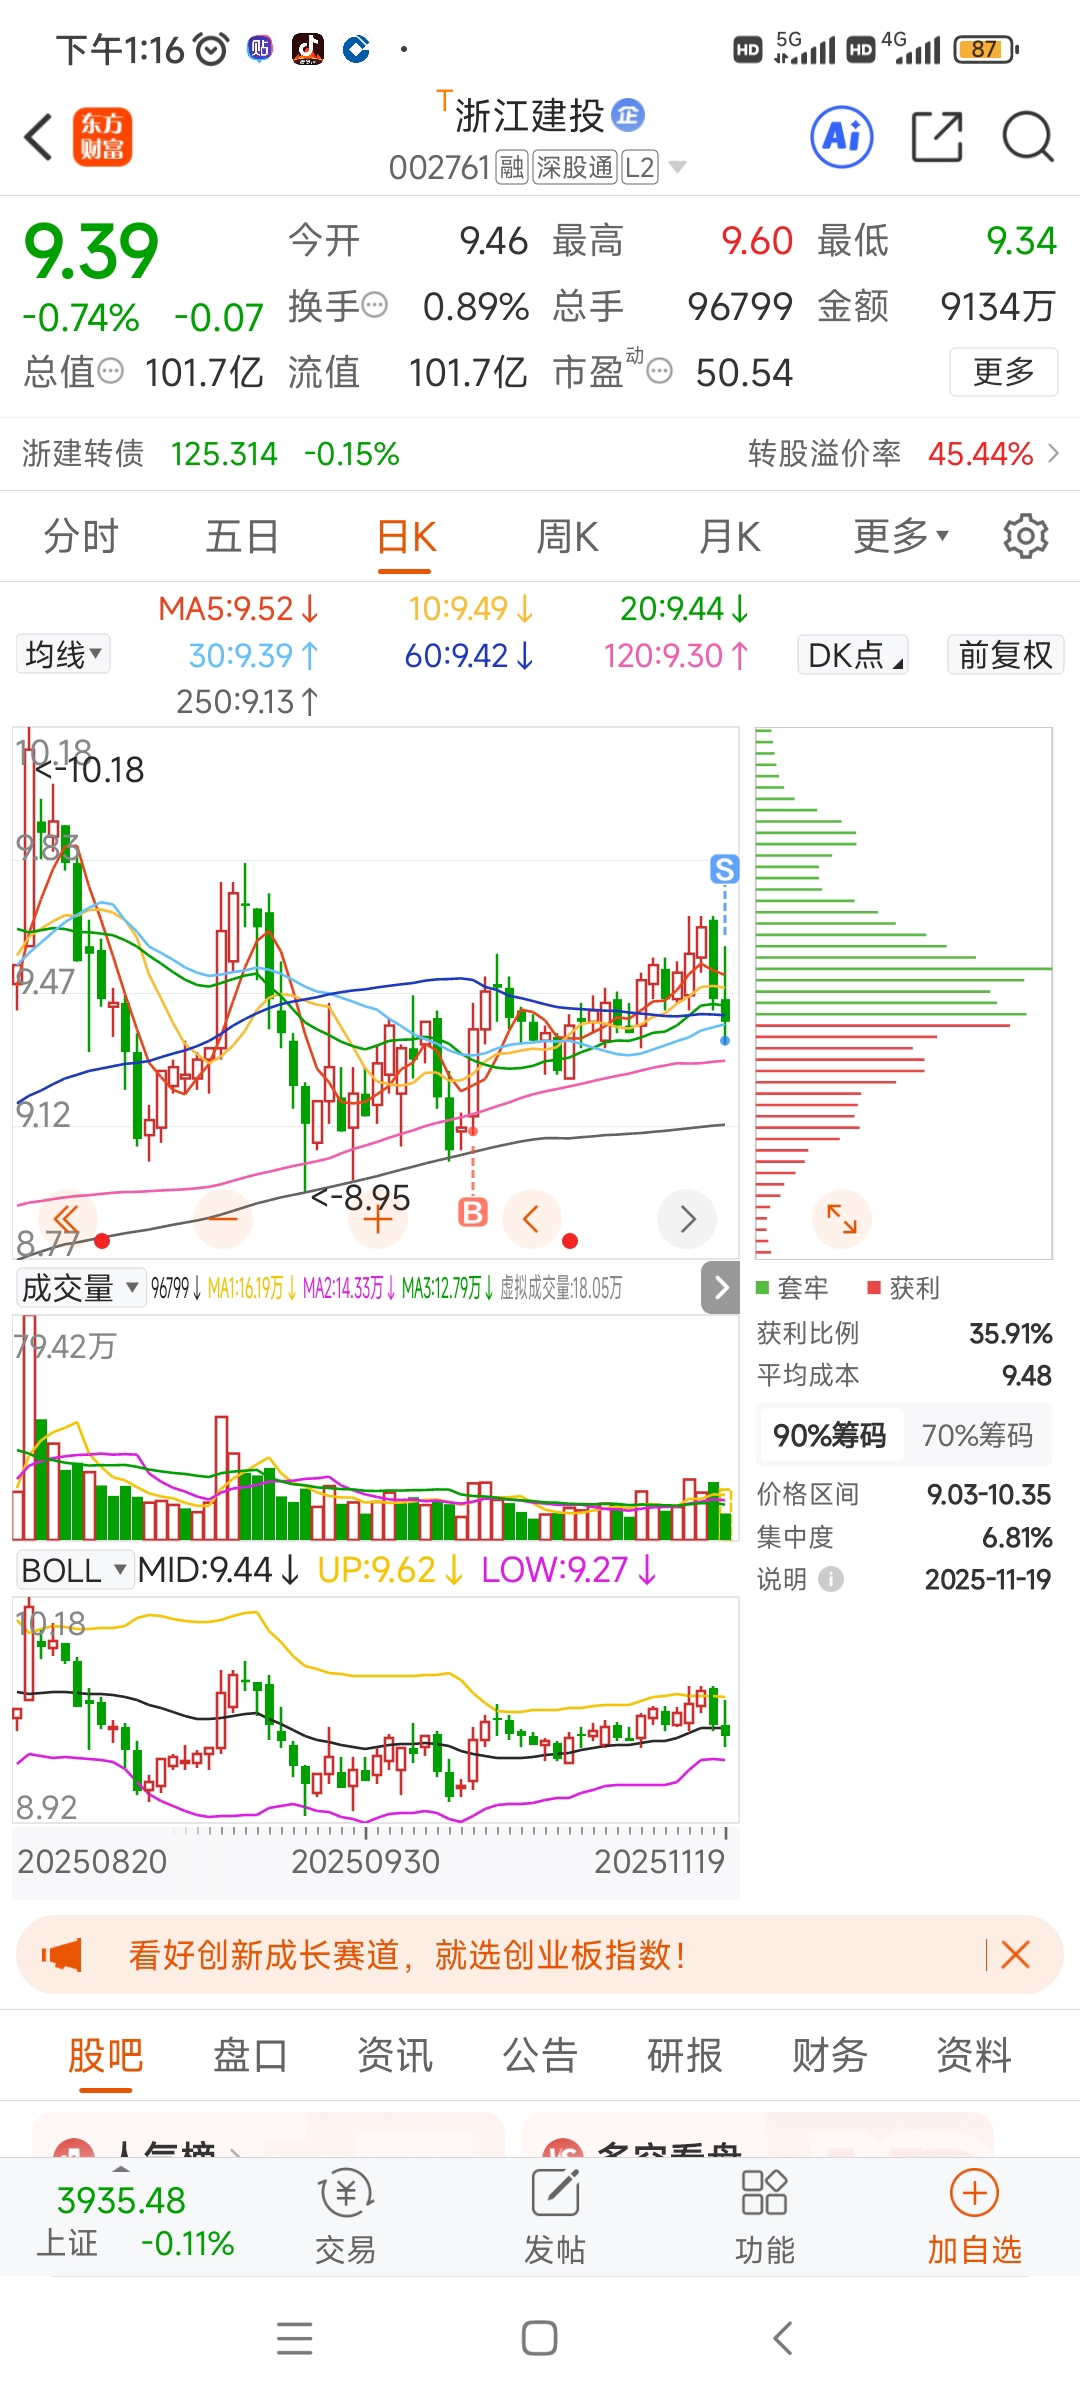This screenshot has height=2400, width=1080.
Task: Switch to 日K chart tab
Action: (405, 537)
